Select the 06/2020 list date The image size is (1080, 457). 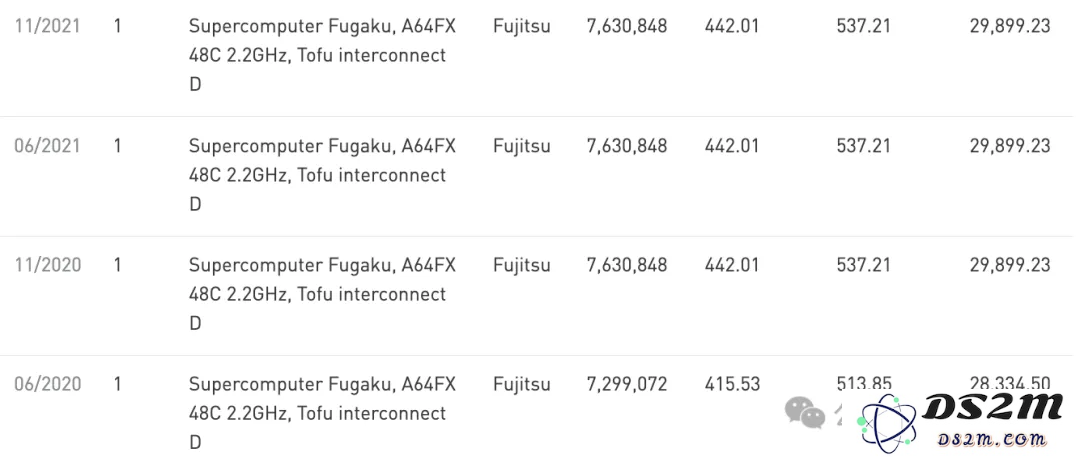(48, 384)
